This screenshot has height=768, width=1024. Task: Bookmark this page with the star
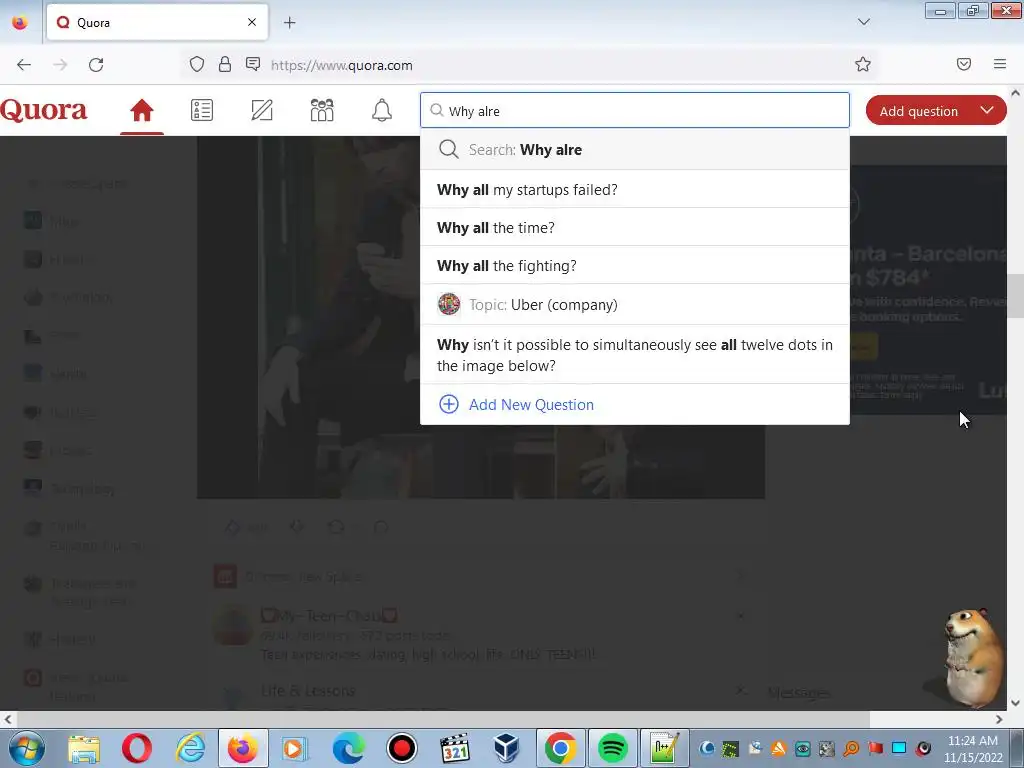[x=863, y=64]
